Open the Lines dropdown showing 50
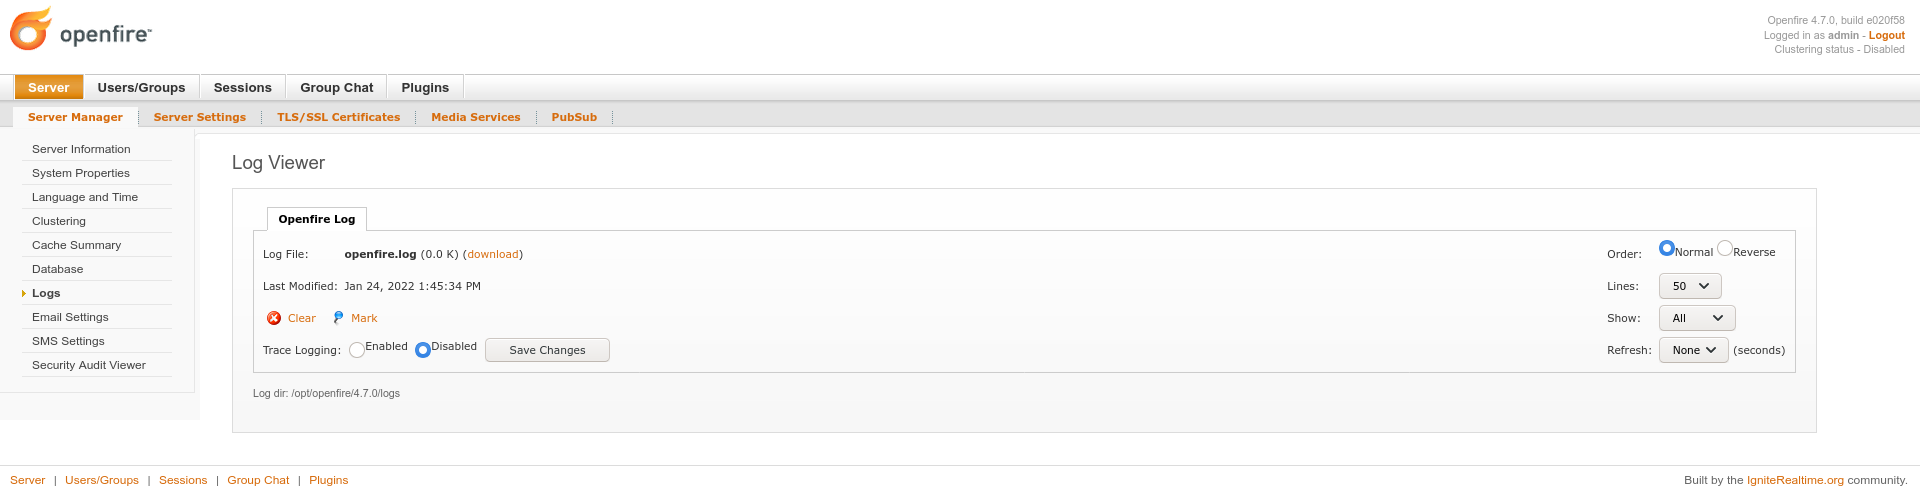1920x499 pixels. [x=1690, y=286]
